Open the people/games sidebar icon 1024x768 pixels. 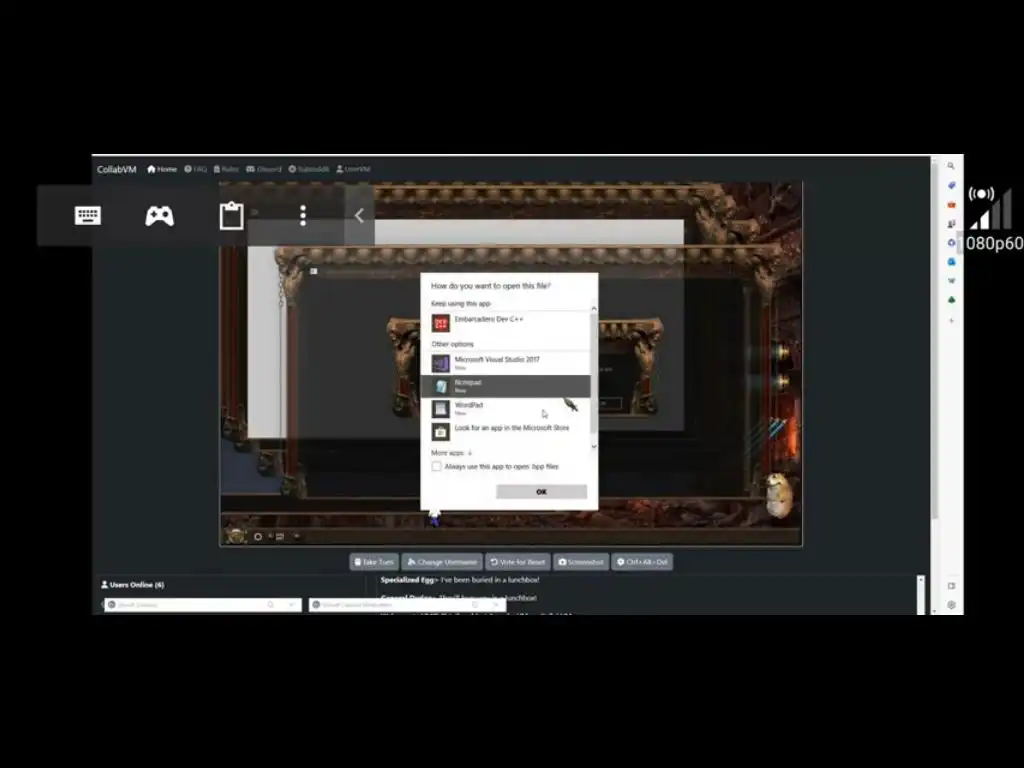click(x=951, y=224)
